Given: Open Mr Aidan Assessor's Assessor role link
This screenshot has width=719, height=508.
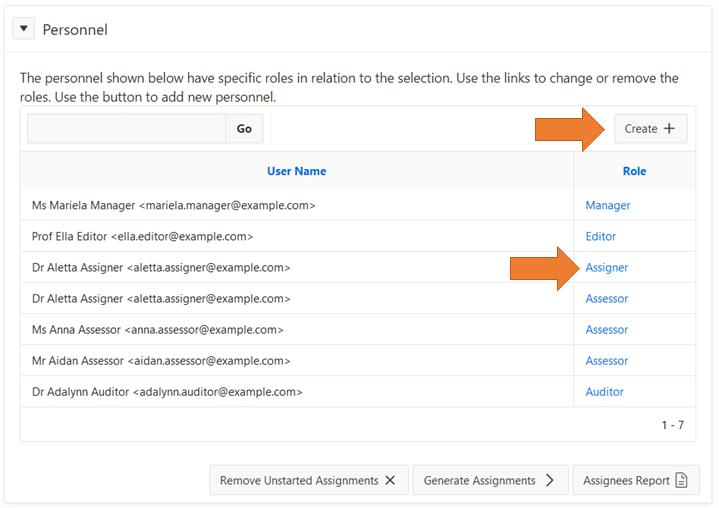Looking at the screenshot, I should pyautogui.click(x=607, y=360).
